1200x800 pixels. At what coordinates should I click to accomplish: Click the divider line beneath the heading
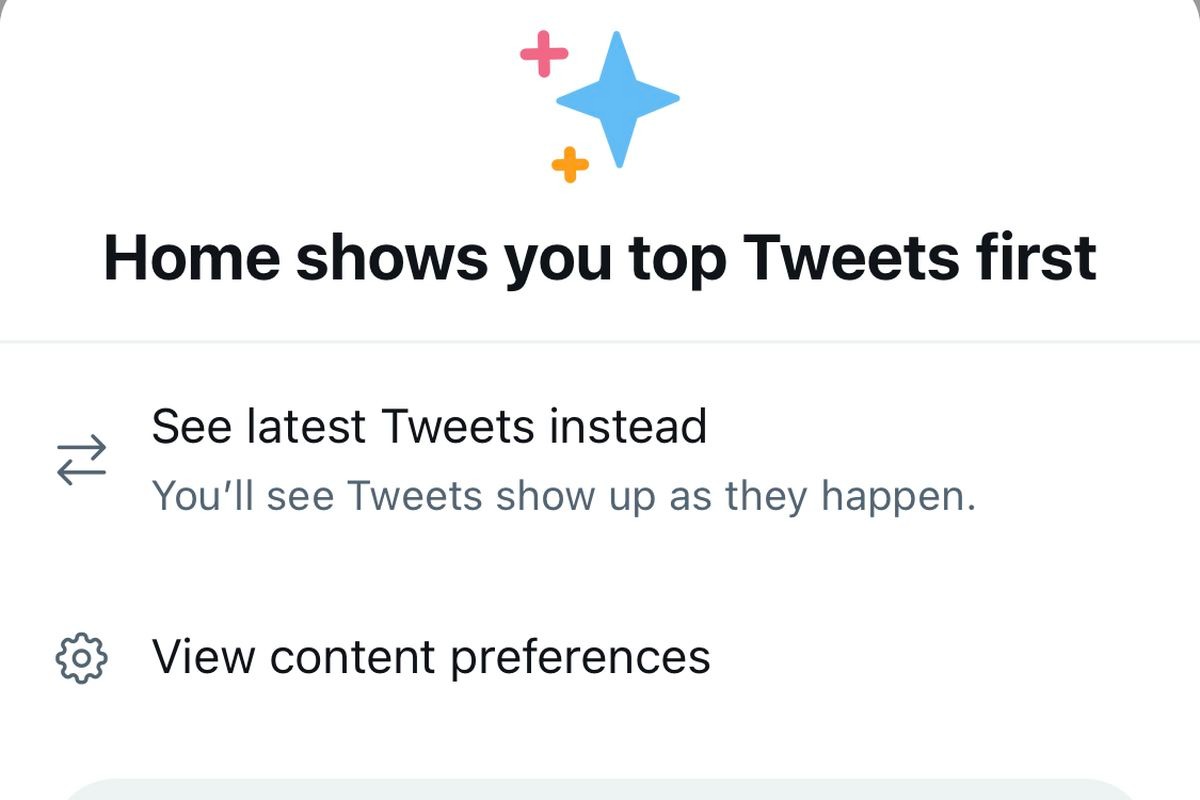coord(600,342)
